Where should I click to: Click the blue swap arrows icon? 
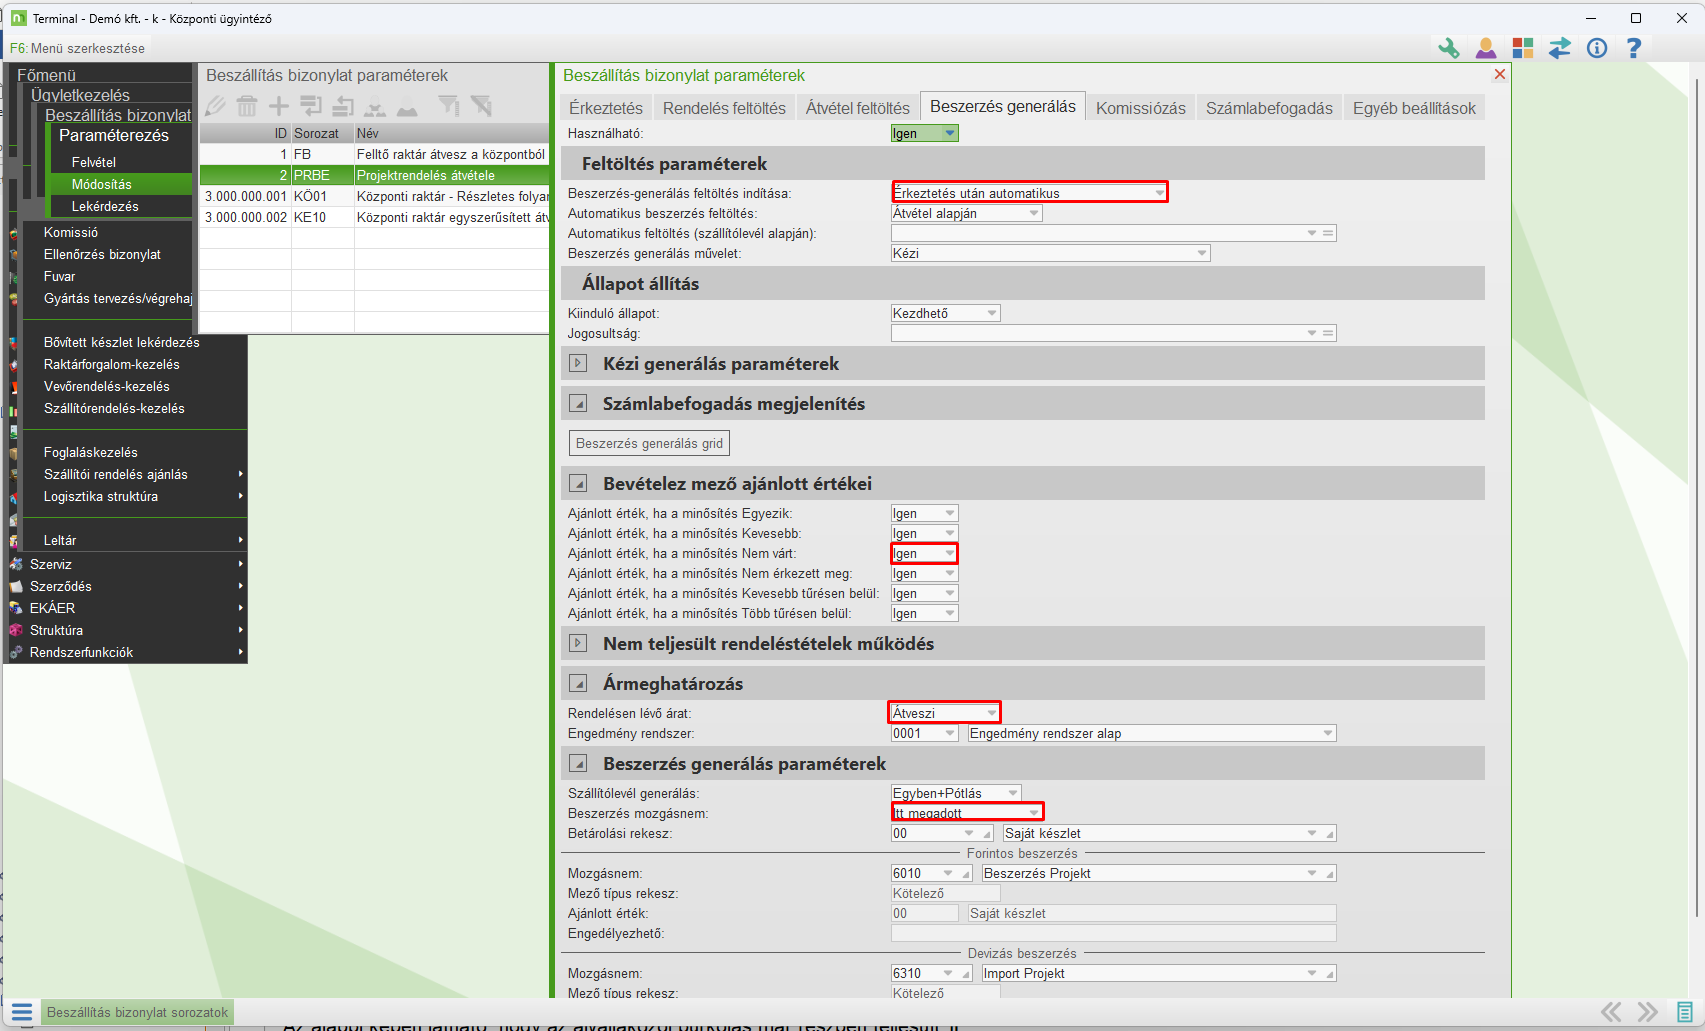pos(1560,48)
